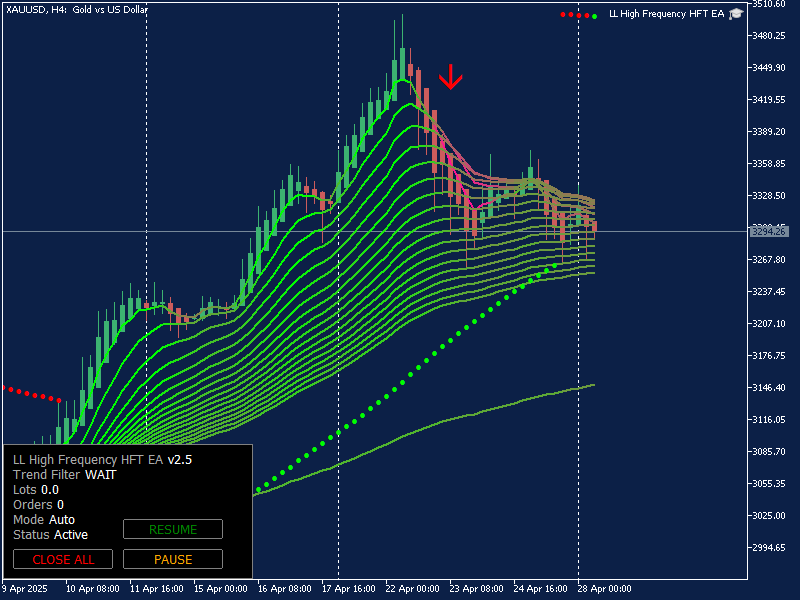
Task: Click the 2994.65 price scale label
Action: (769, 547)
